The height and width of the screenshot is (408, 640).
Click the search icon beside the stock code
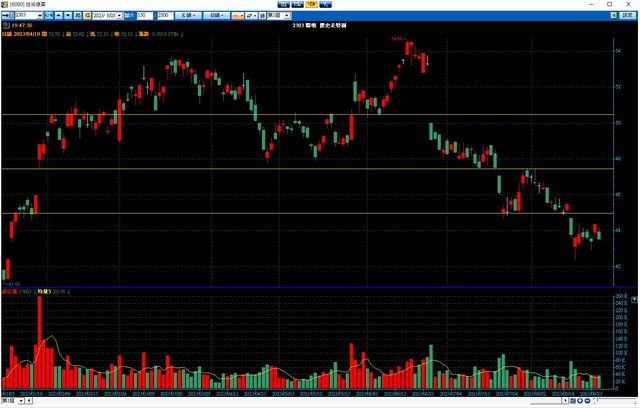click(x=50, y=16)
